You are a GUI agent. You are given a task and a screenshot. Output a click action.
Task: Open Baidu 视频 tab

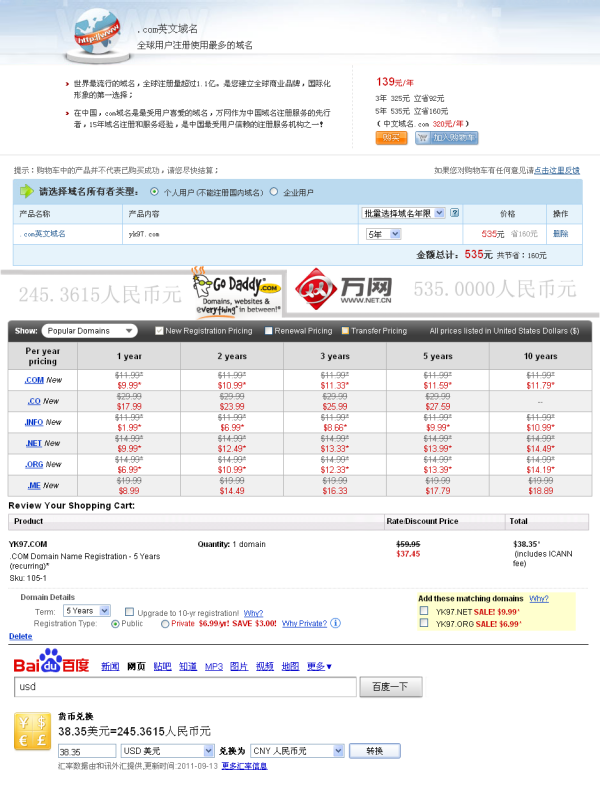coord(265,667)
